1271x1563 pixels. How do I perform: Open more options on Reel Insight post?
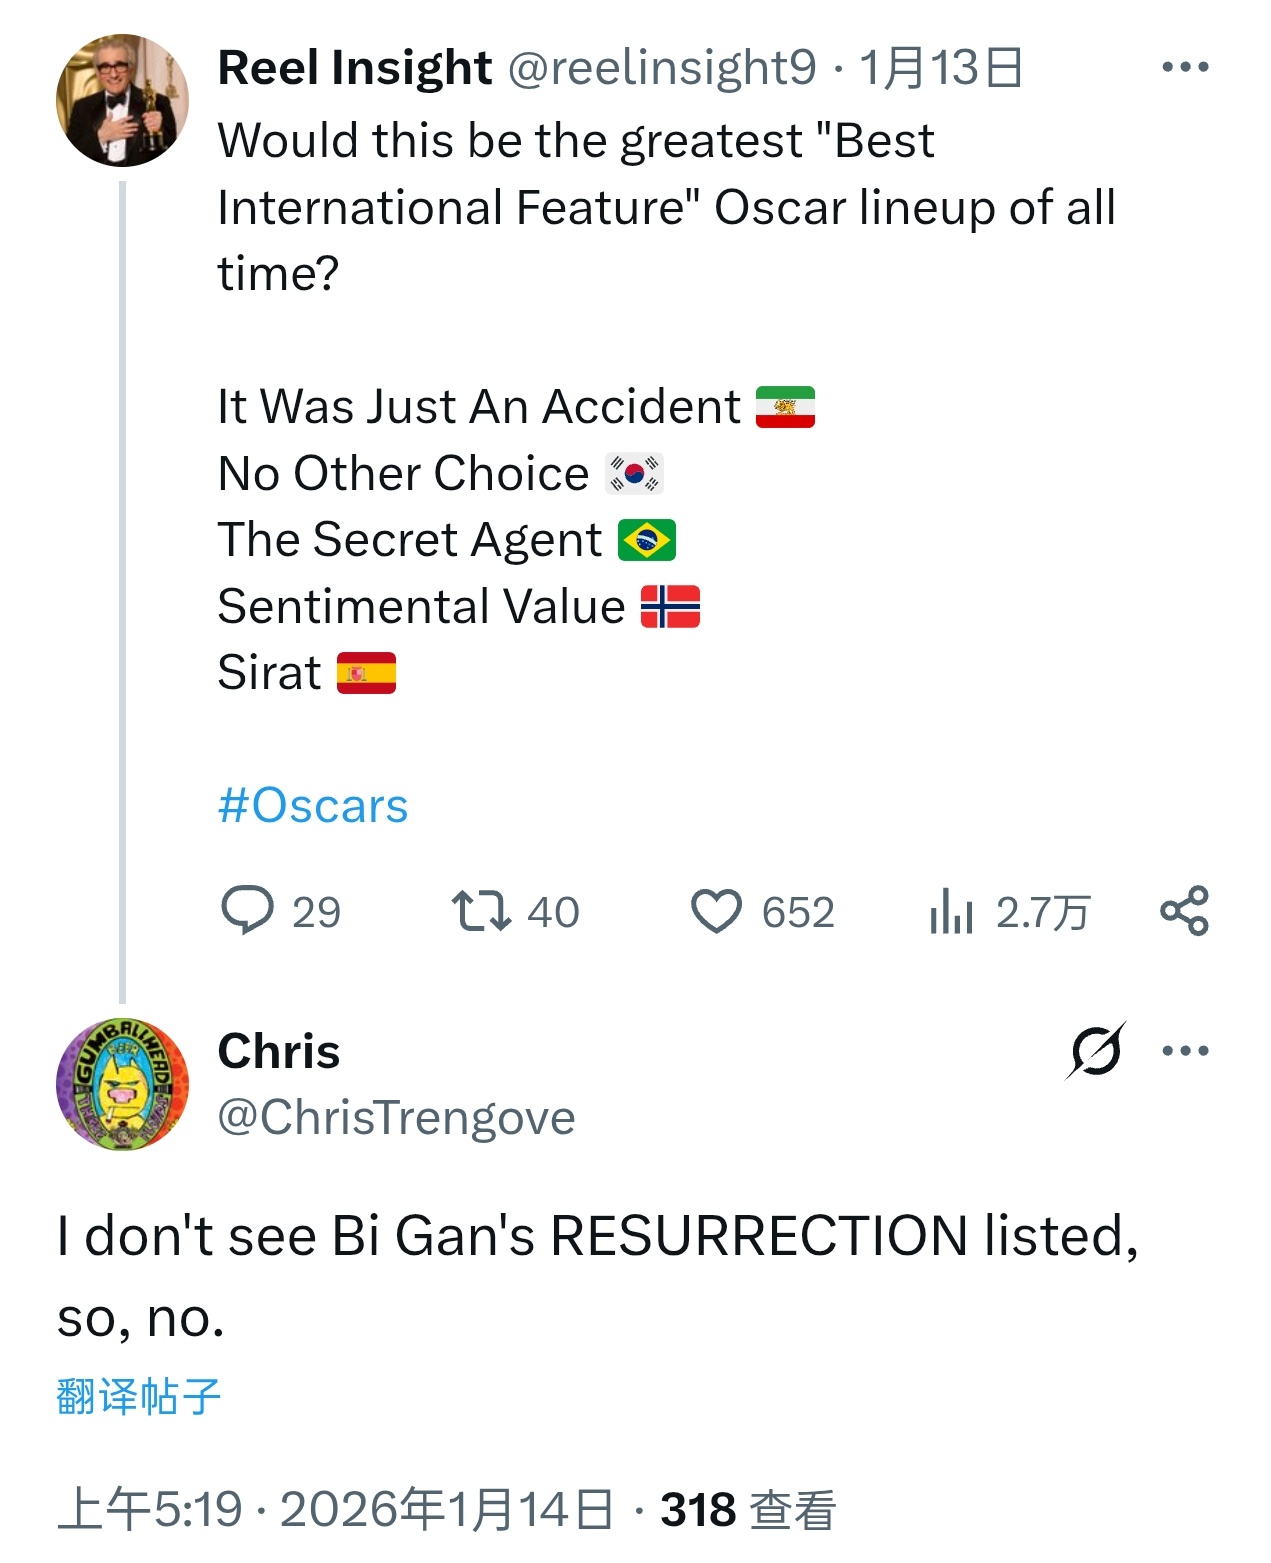pyautogui.click(x=1185, y=68)
